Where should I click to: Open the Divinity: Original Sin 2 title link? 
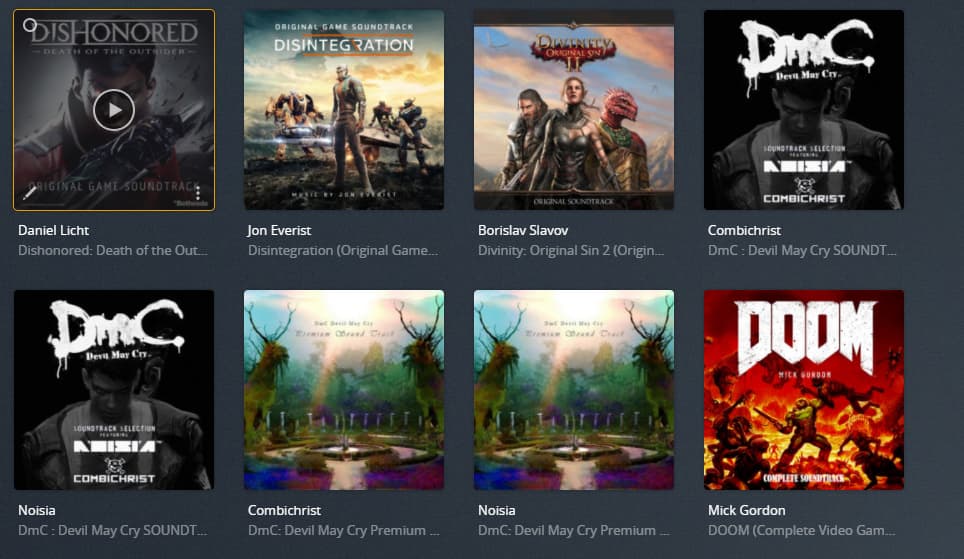coord(571,251)
